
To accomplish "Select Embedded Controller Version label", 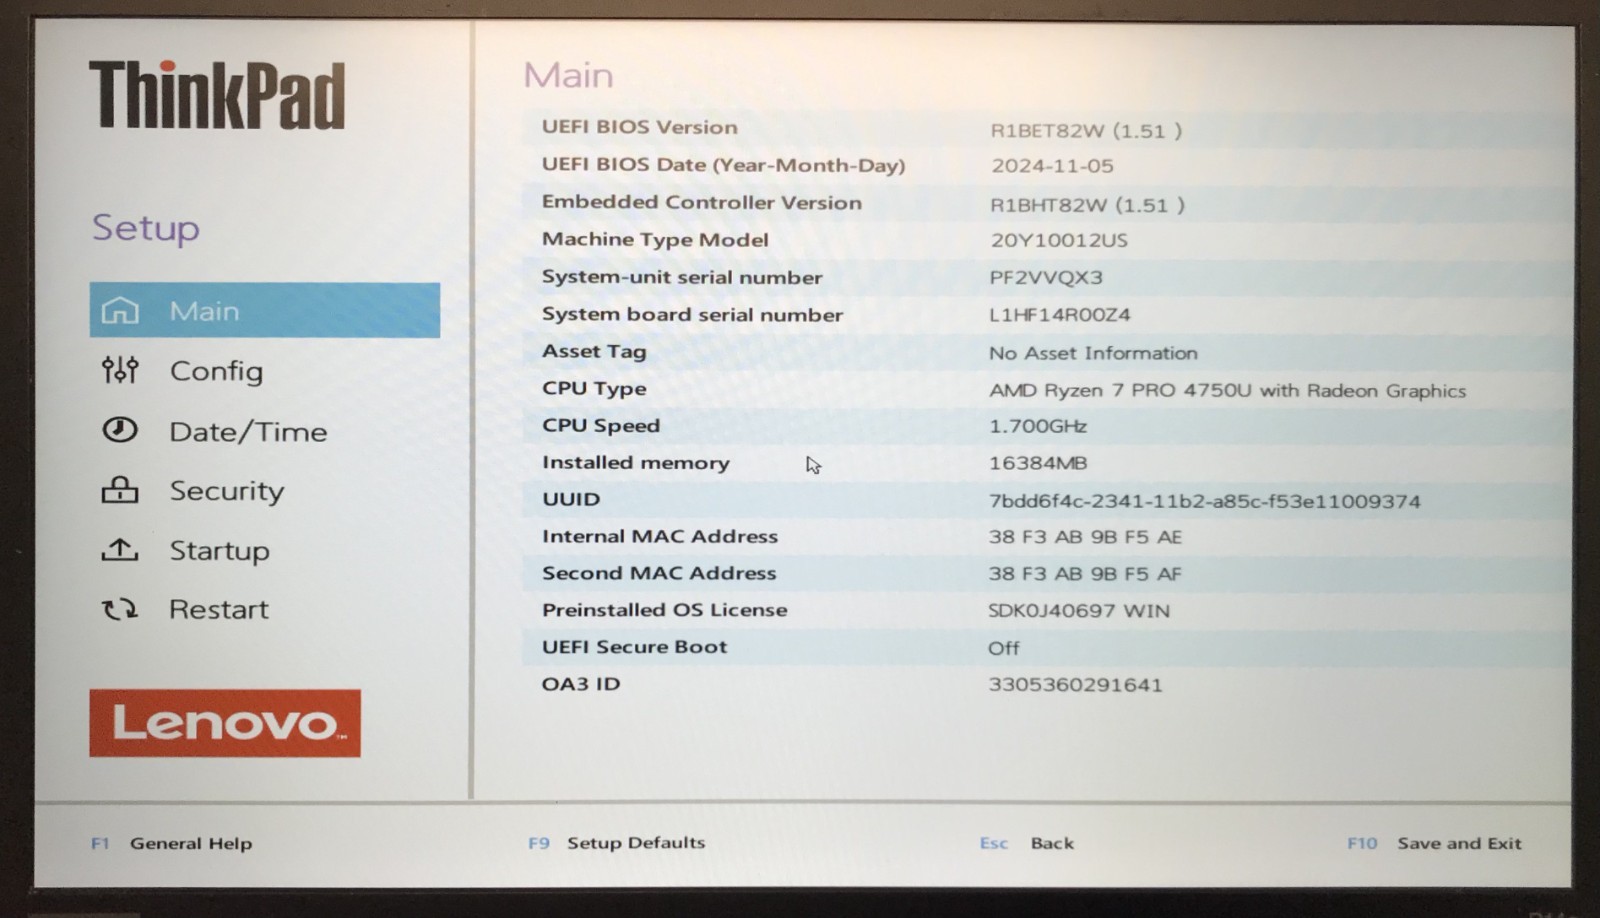I will click(x=701, y=202).
